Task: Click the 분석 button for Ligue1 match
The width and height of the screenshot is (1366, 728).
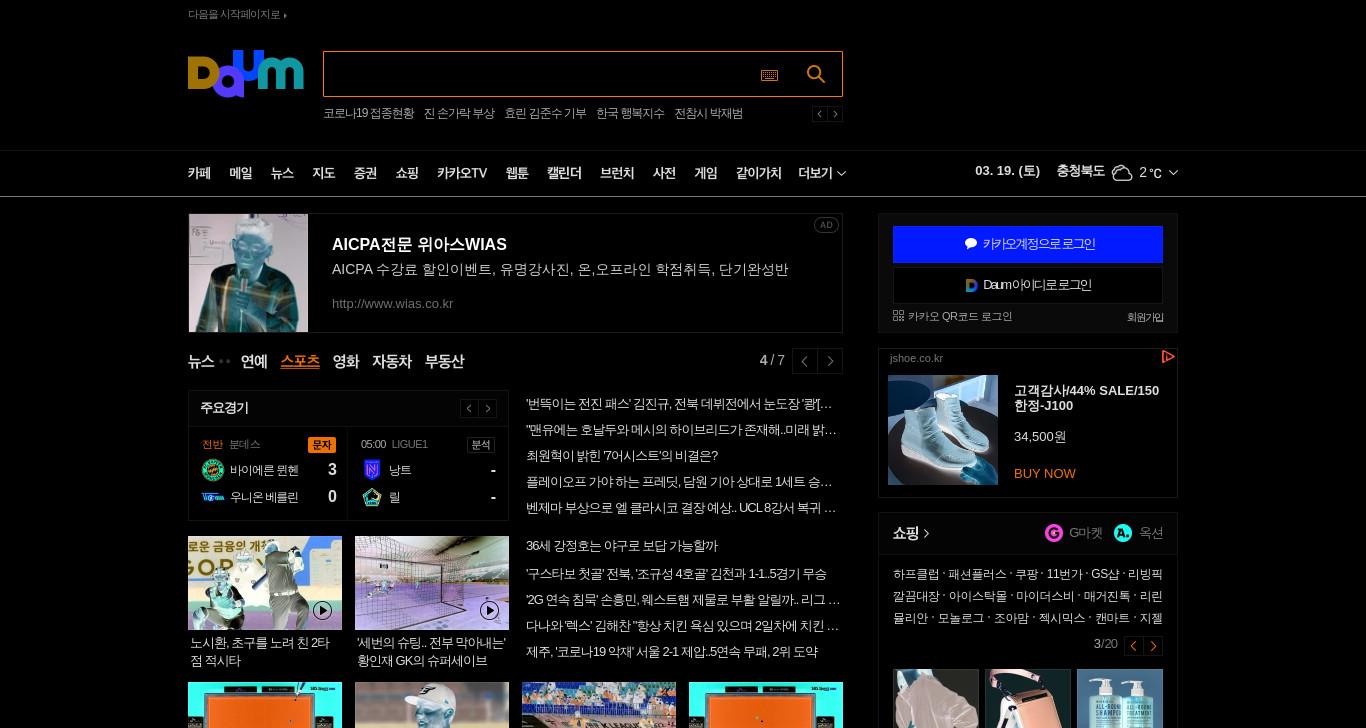Action: coord(481,445)
